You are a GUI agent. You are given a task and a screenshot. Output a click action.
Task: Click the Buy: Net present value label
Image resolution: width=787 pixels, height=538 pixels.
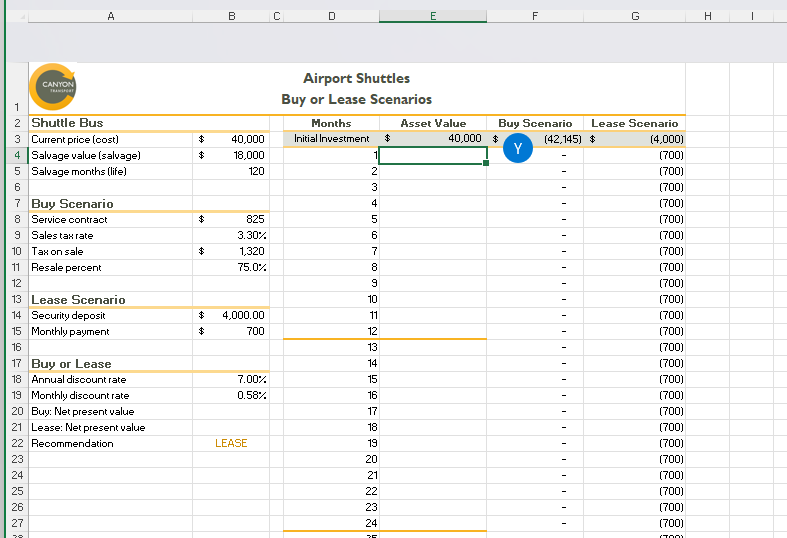(82, 411)
